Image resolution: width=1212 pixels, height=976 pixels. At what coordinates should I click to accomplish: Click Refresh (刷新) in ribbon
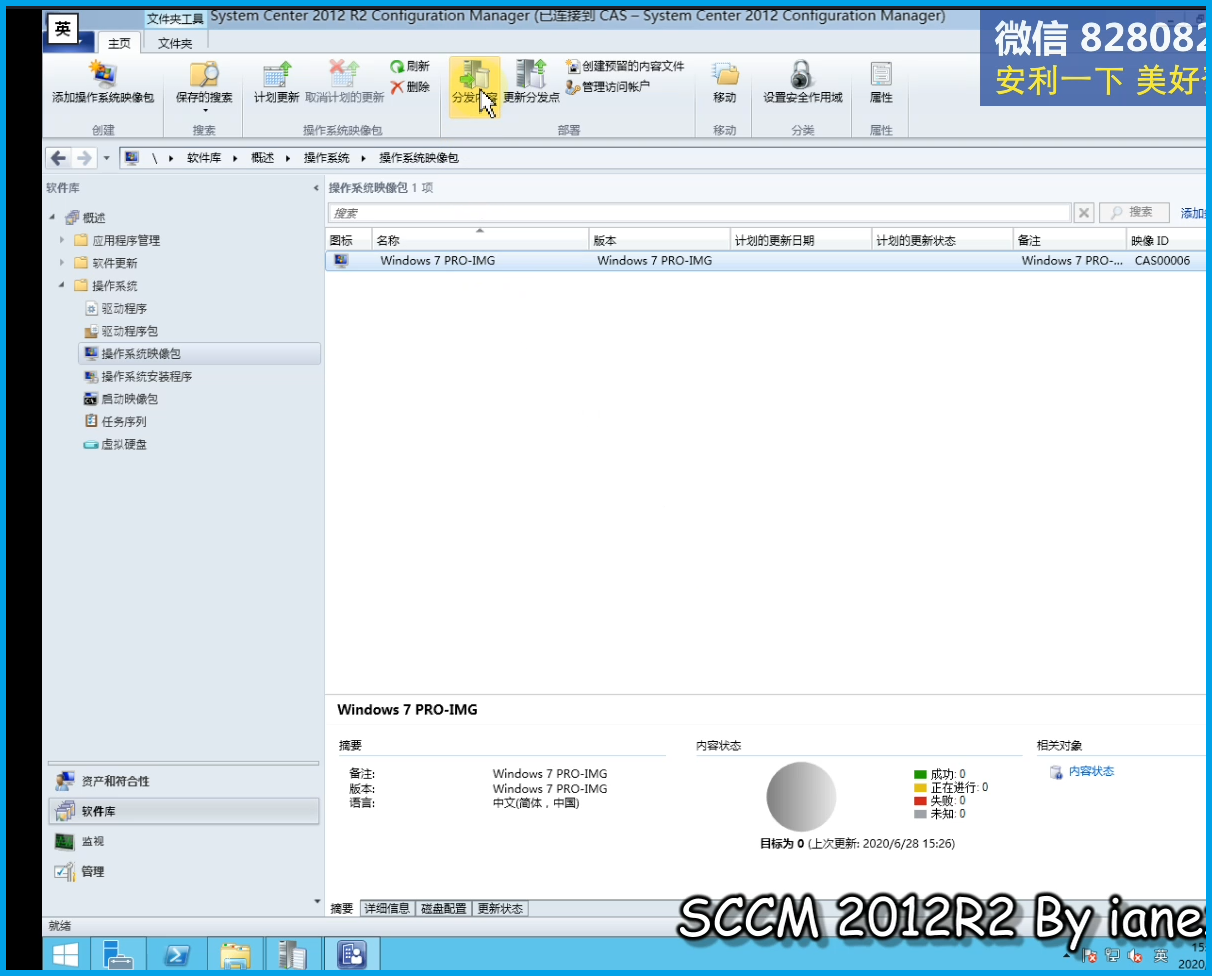pos(410,66)
